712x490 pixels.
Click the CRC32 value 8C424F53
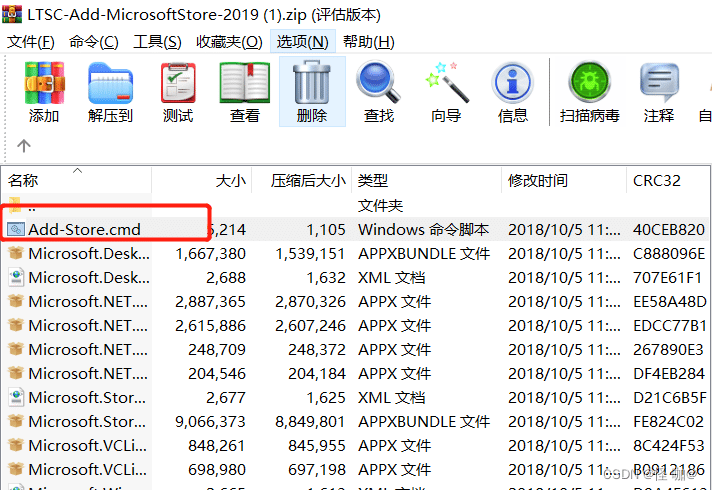click(x=669, y=446)
